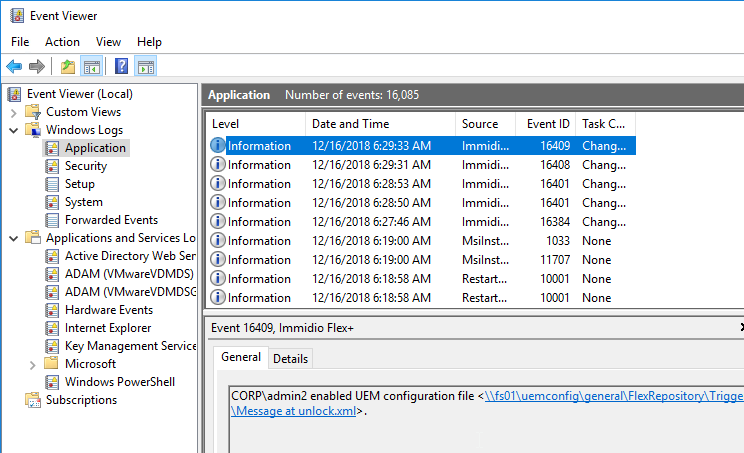744x453 pixels.
Task: Select event at 12/16/2018 6:28:50 AM
Action: click(x=421, y=203)
